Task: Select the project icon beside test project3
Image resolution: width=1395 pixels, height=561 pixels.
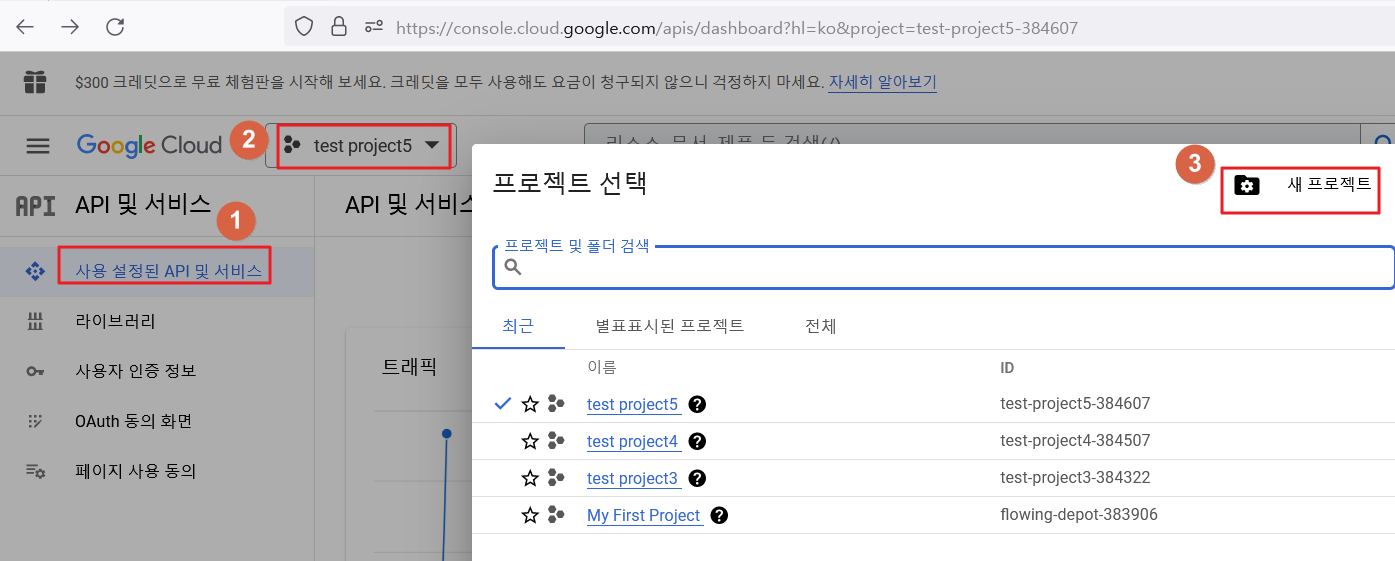Action: (557, 478)
